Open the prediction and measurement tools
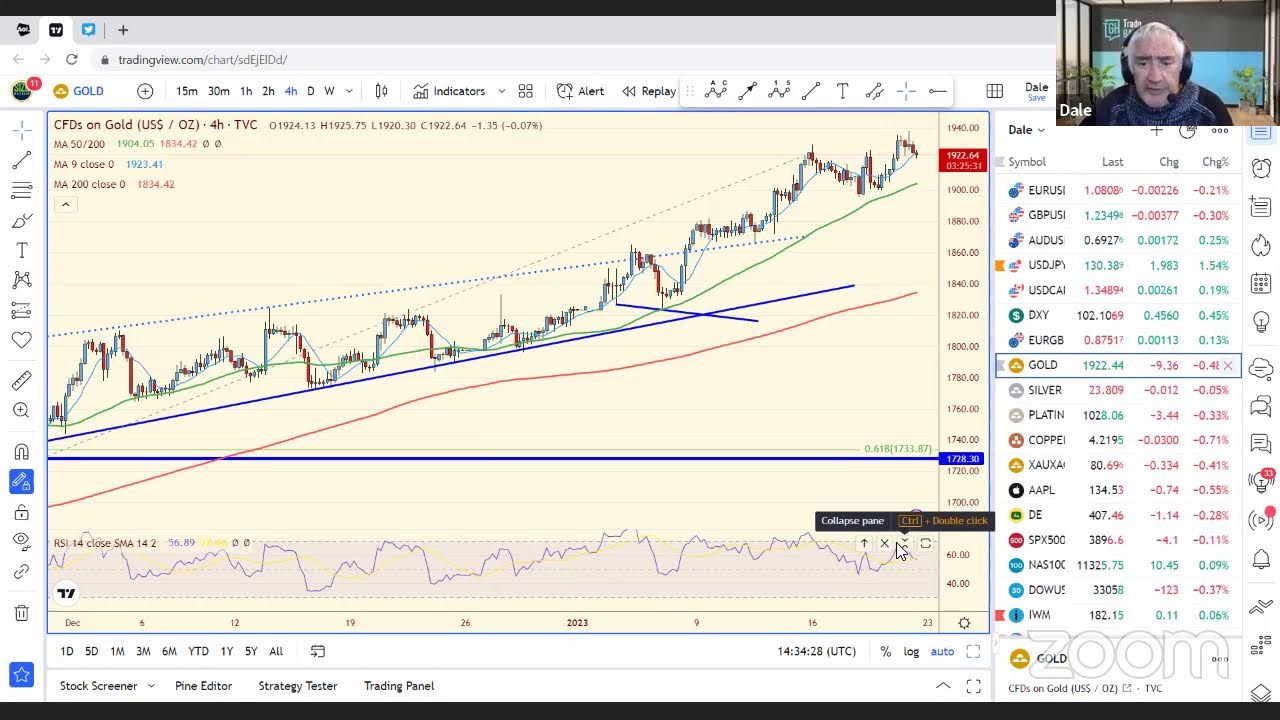This screenshot has width=1280, height=720. pos(21,310)
